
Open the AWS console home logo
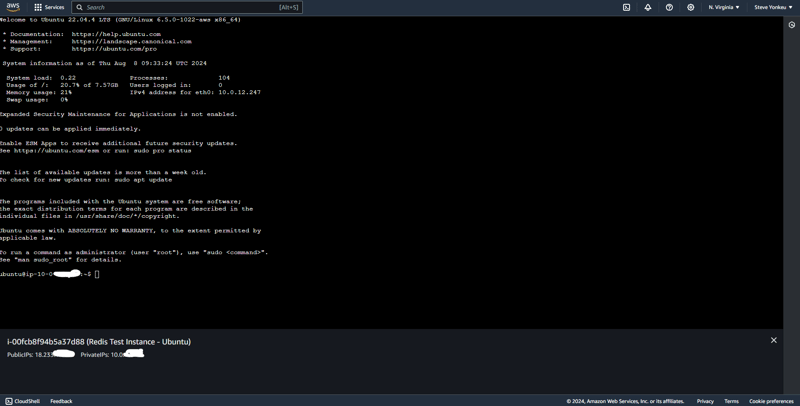tap(13, 7)
